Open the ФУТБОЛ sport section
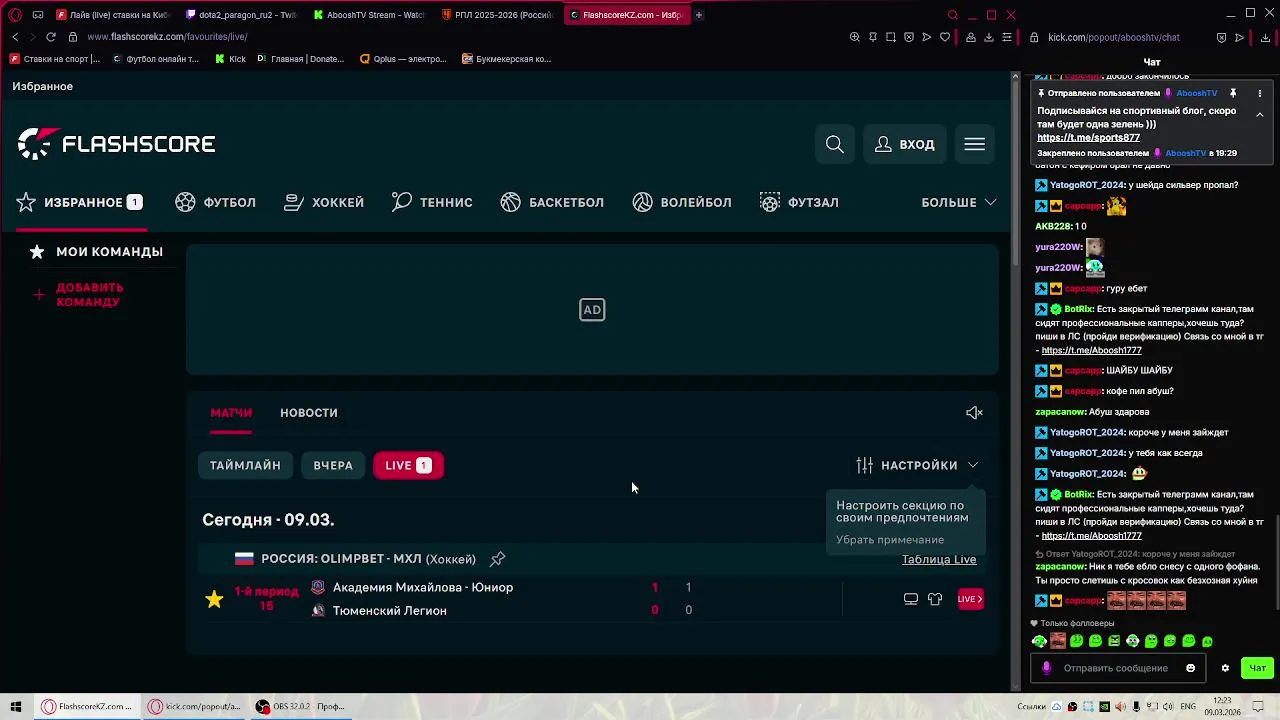This screenshot has width=1280, height=720. [215, 202]
